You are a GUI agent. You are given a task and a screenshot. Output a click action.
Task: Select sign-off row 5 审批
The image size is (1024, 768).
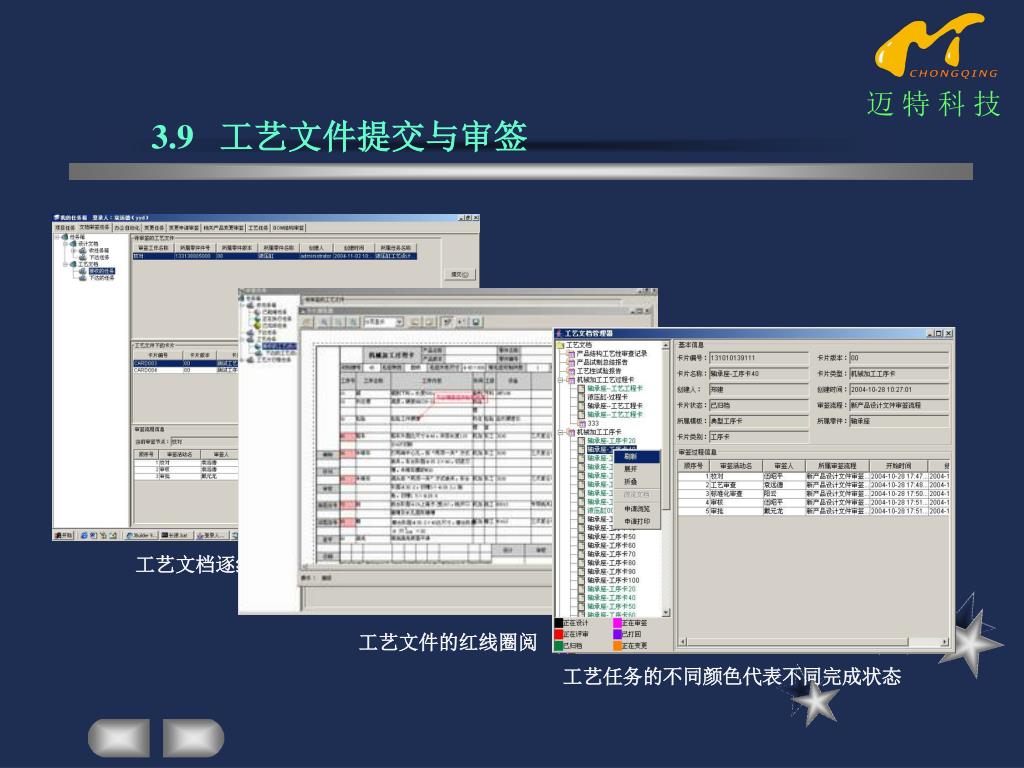point(813,511)
